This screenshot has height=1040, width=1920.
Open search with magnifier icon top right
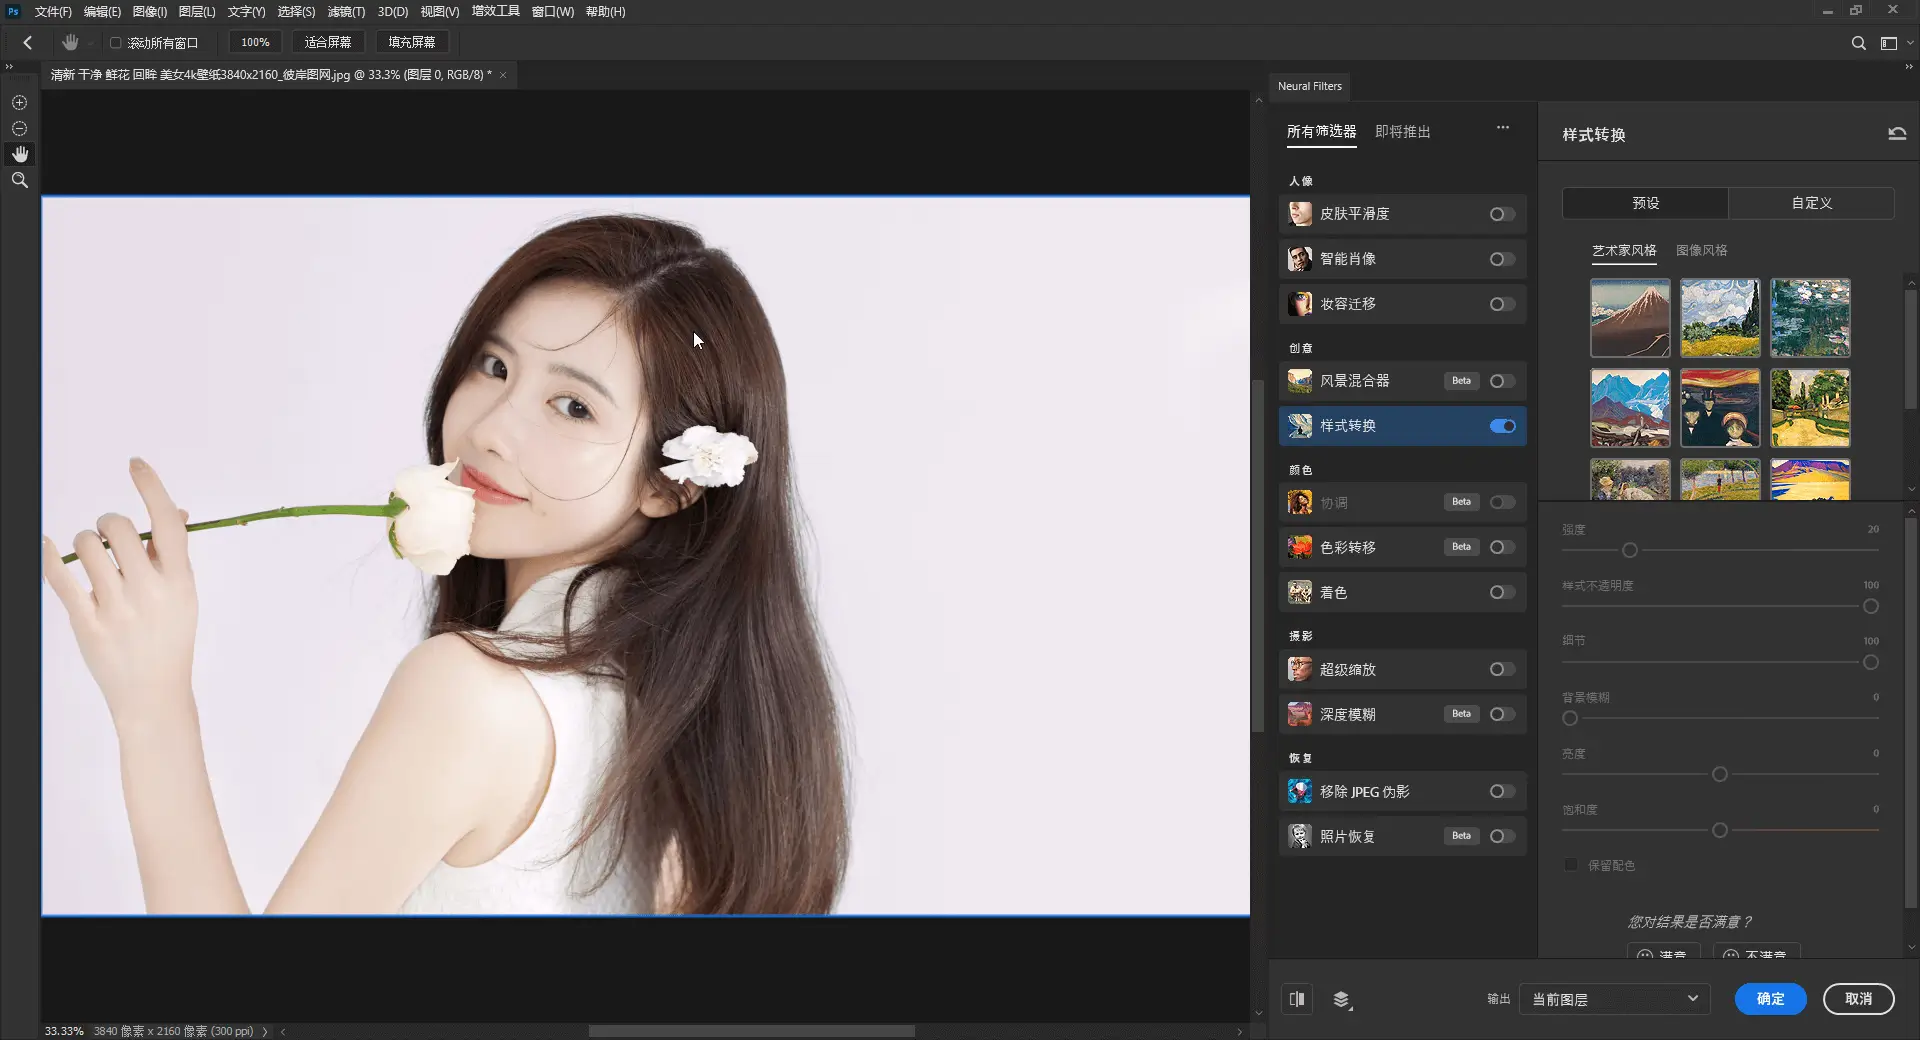(1860, 43)
